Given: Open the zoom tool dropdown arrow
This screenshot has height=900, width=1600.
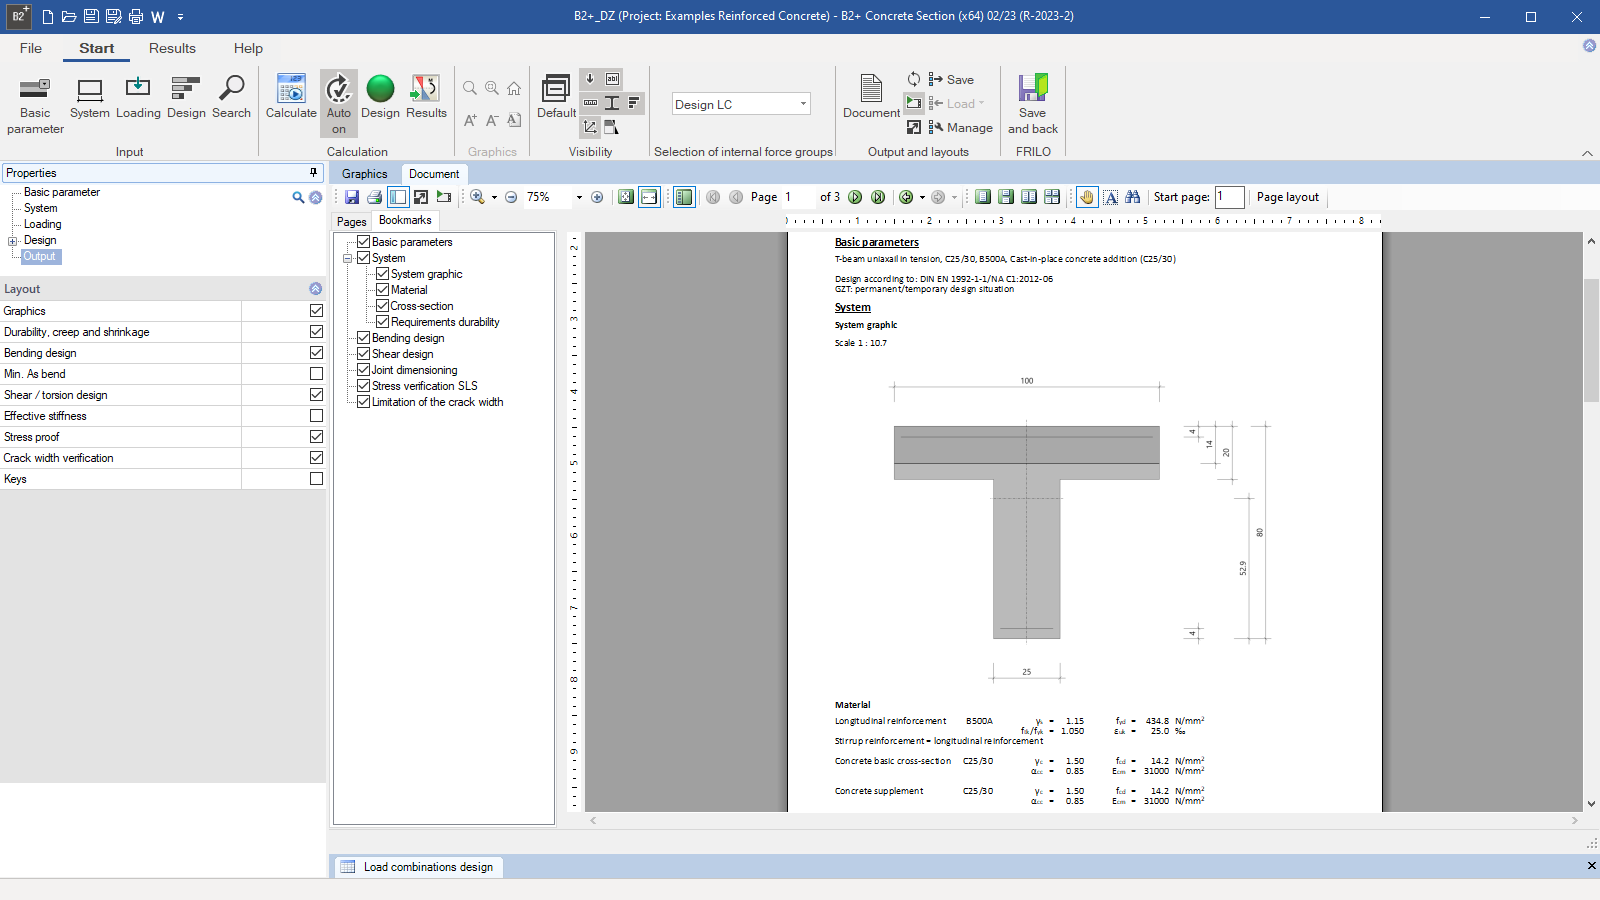Looking at the screenshot, I should click(x=494, y=197).
